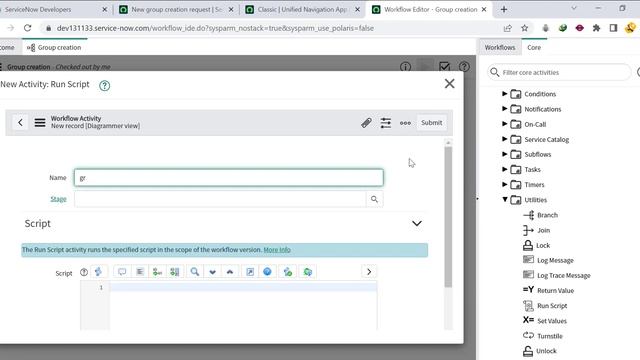The image size is (640, 360).
Task: Open the more options ellipsis icon
Action: coord(405,123)
